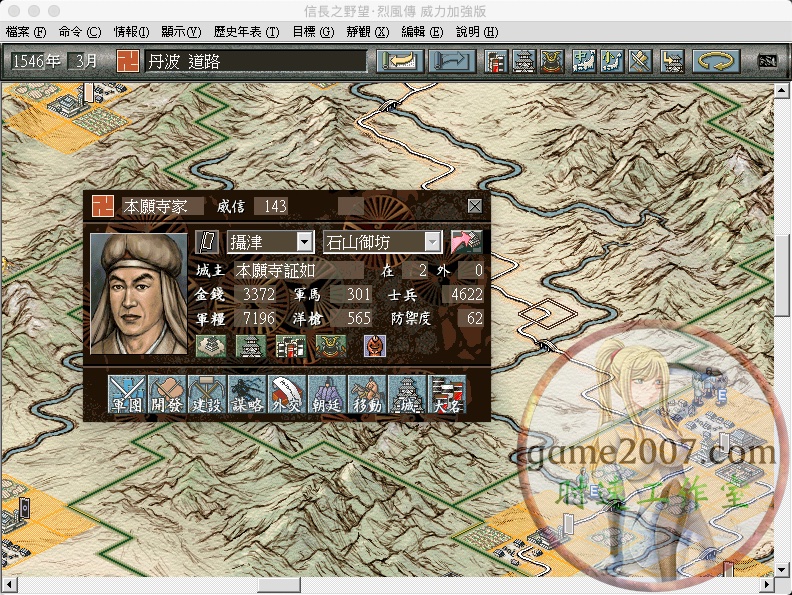Screen dimensions: 792x595
Task: Click the 金錢 value 3372
Action: pyautogui.click(x=256, y=294)
